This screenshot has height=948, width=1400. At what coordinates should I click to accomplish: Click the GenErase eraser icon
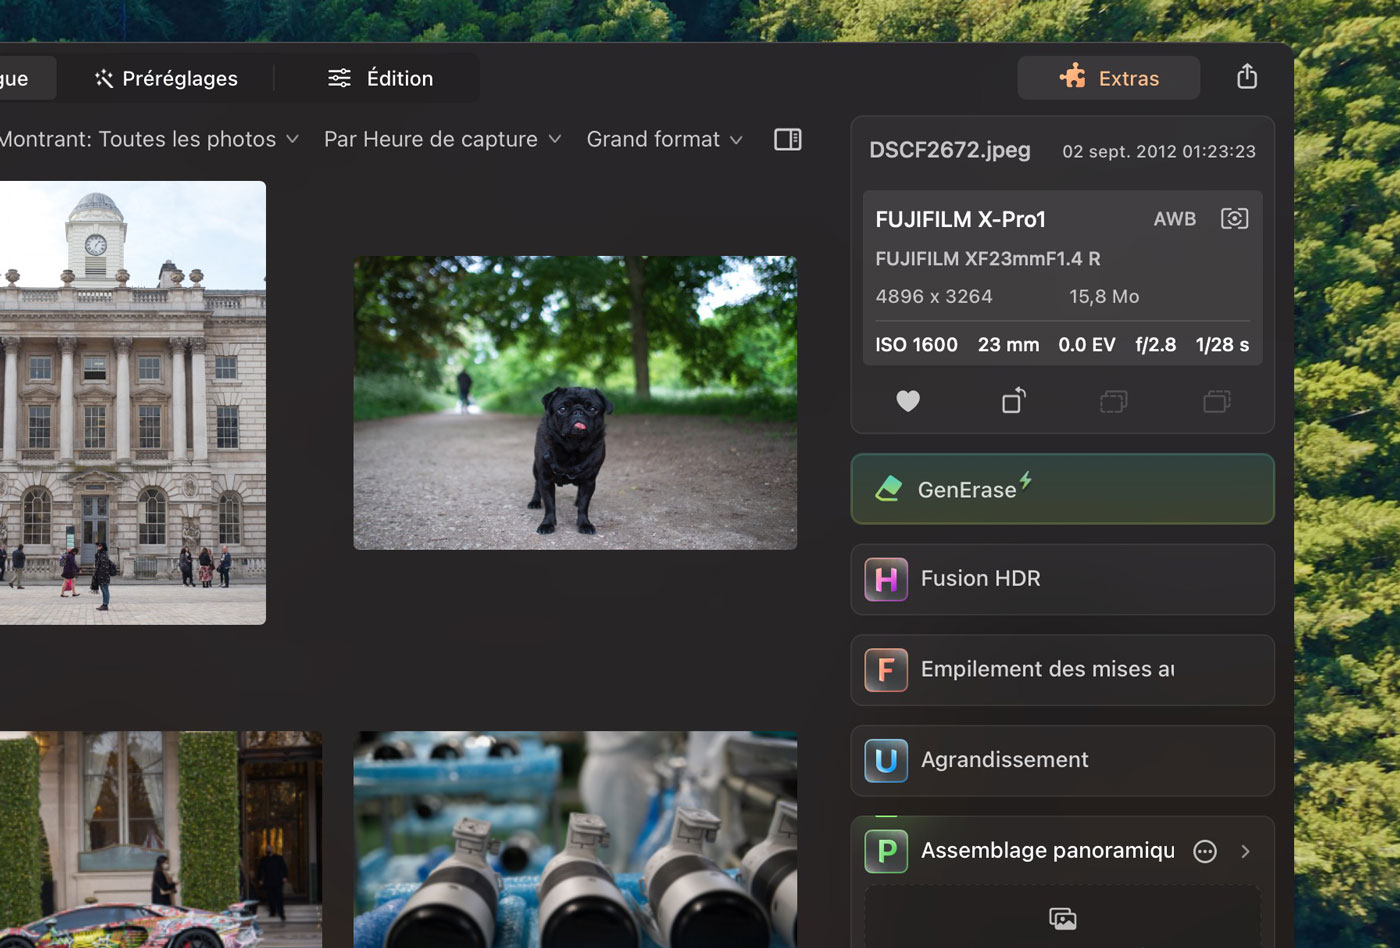(x=888, y=489)
